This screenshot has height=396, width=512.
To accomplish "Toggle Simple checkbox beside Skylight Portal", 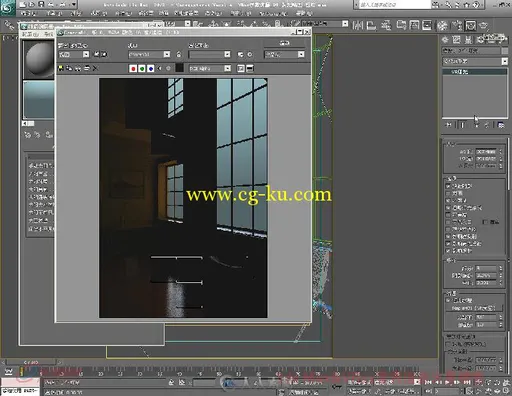I will tap(485, 222).
